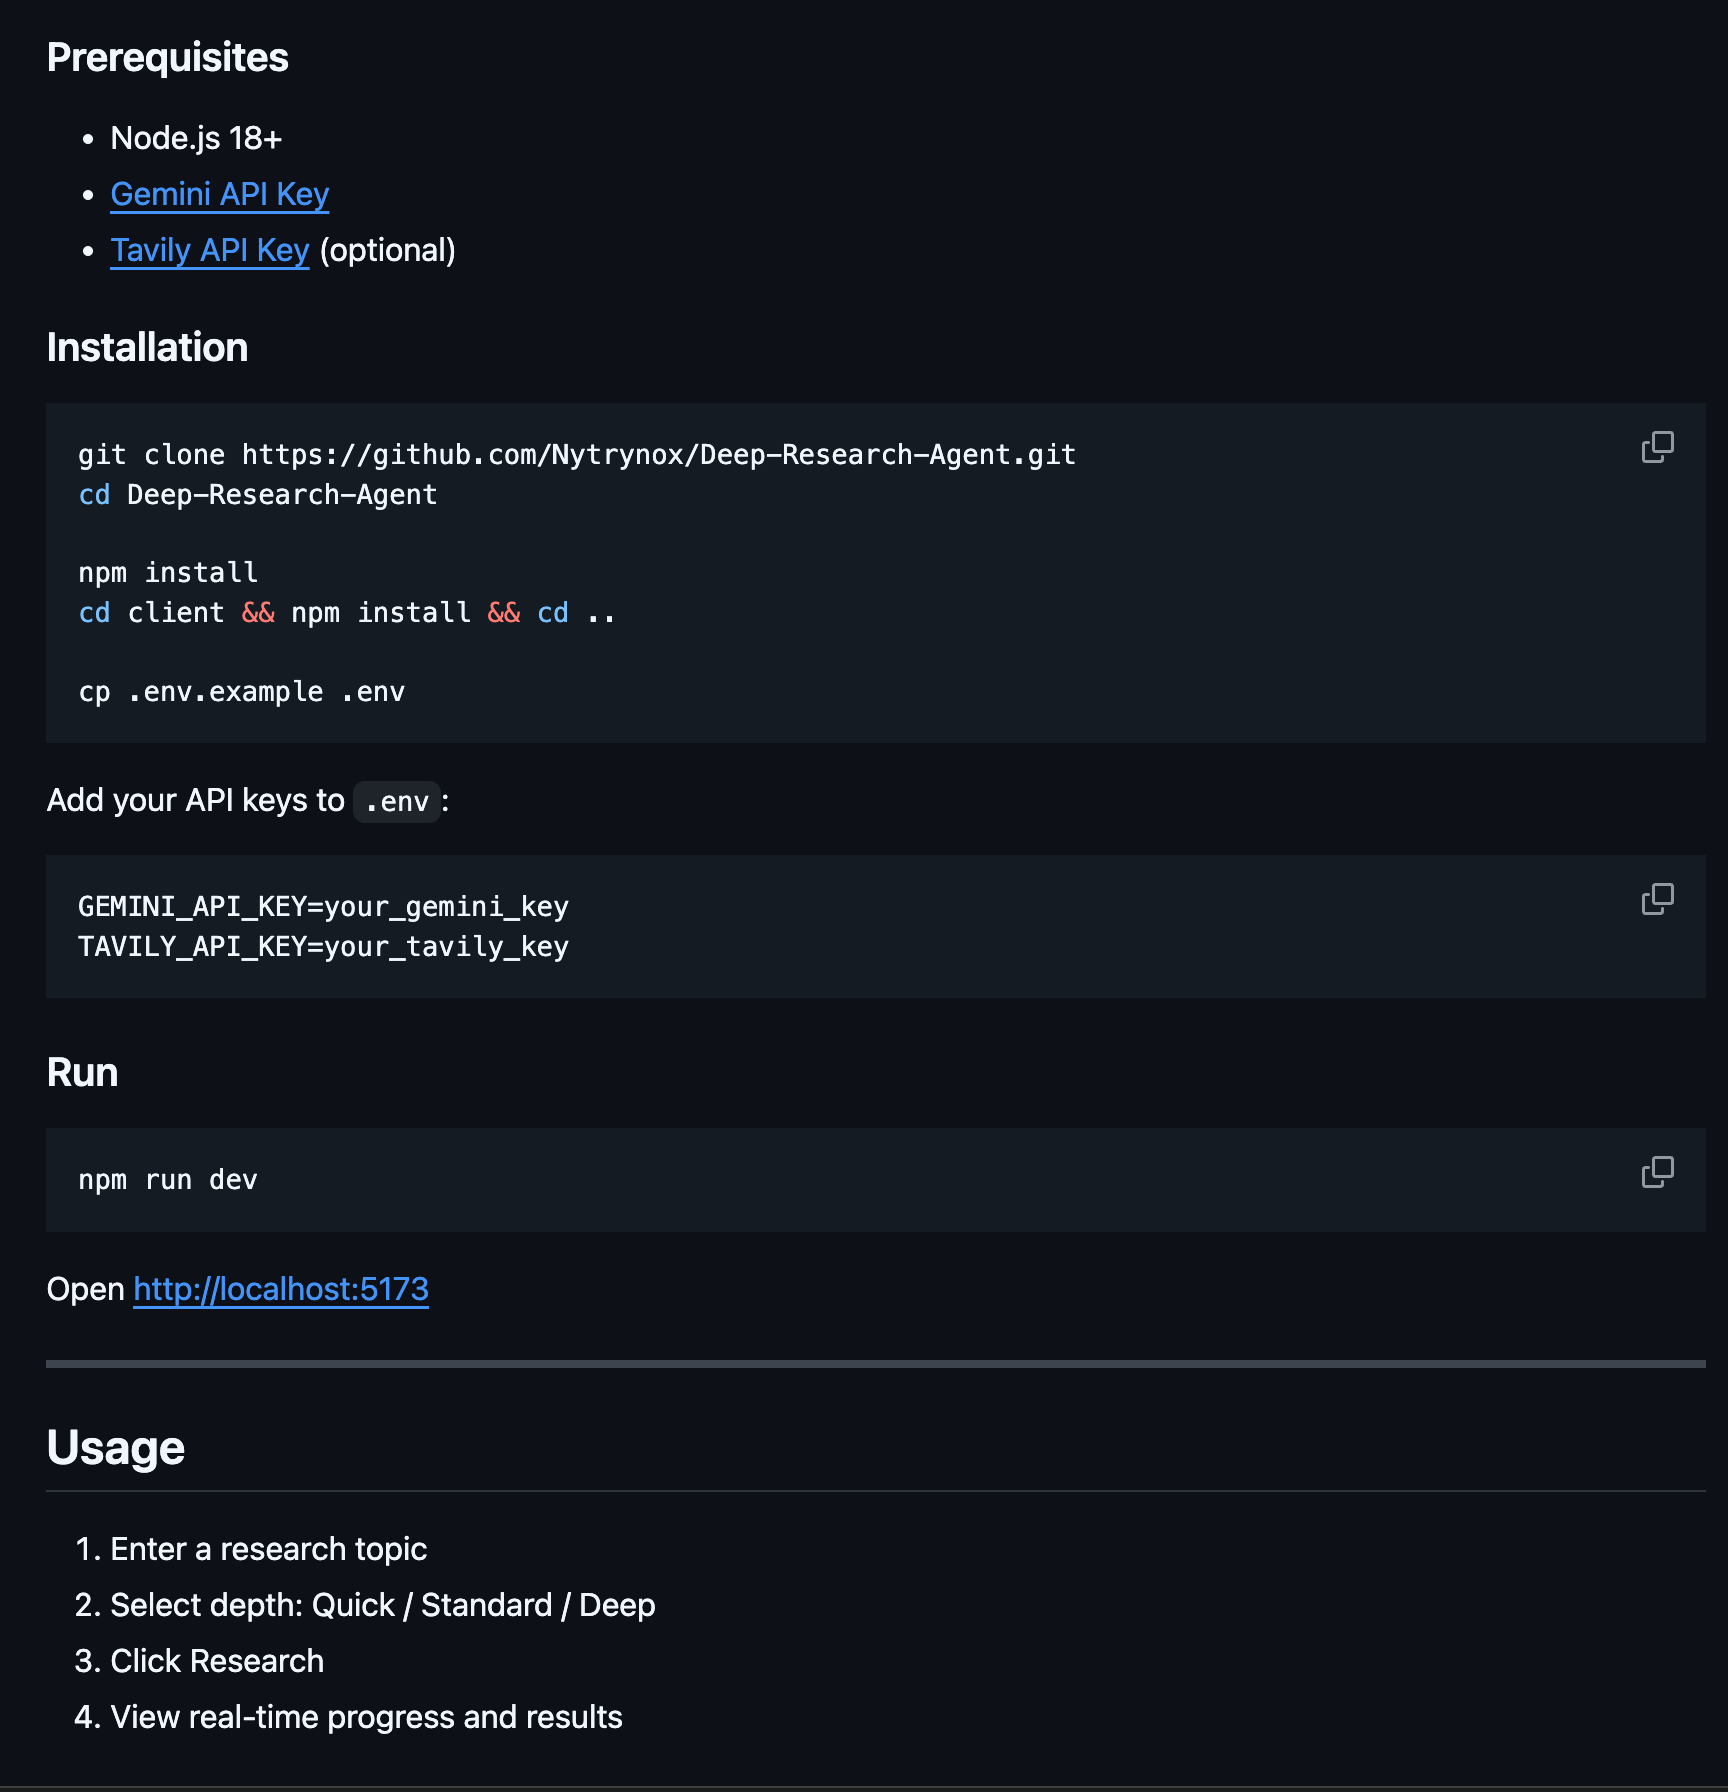The image size is (1728, 1792).
Task: Click the Prerequisites heading
Action: point(167,58)
